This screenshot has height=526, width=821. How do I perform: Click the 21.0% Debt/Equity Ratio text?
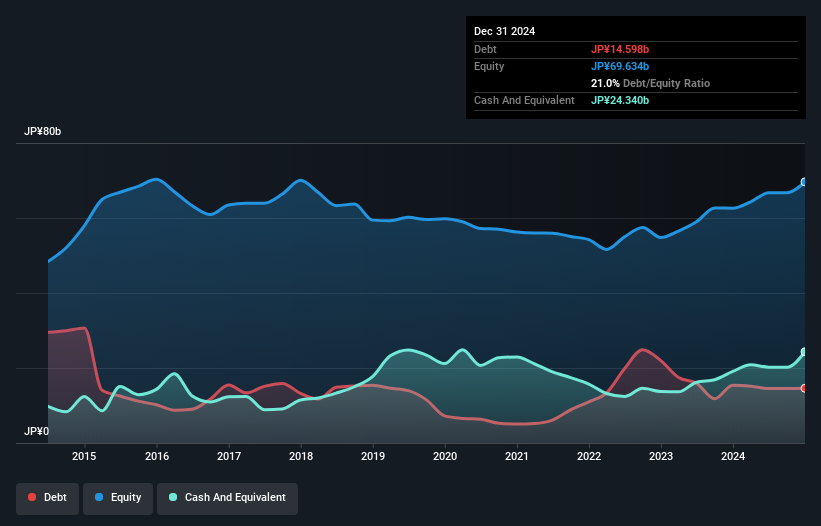pos(650,83)
